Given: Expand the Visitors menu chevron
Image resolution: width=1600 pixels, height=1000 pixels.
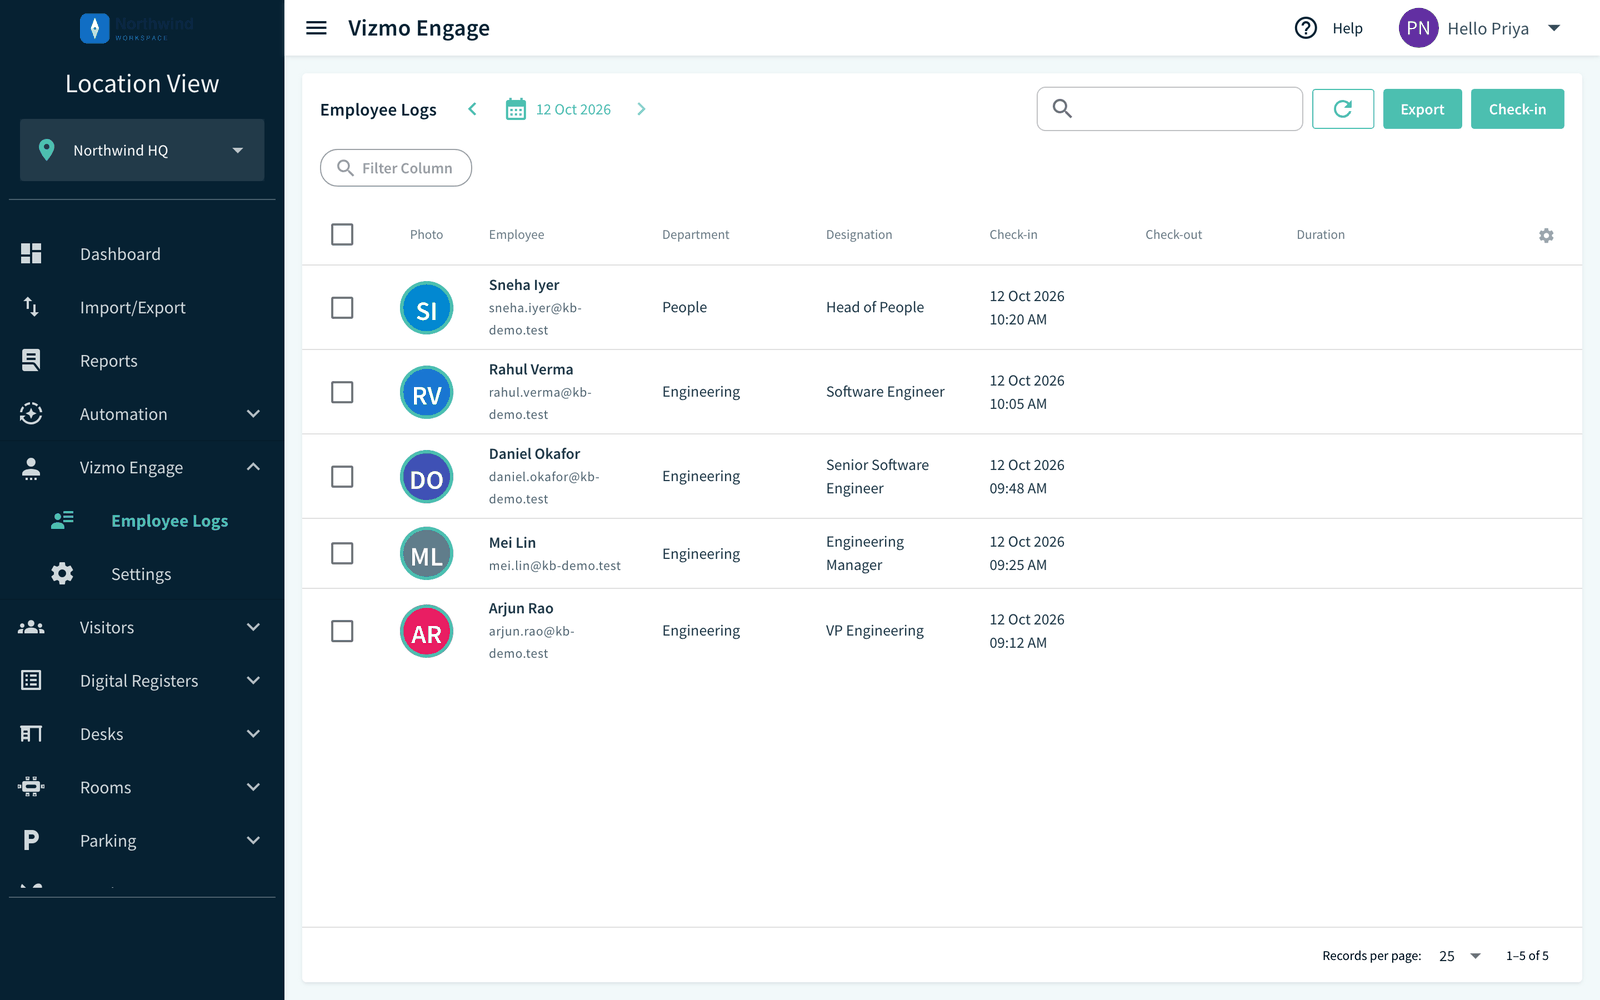Looking at the screenshot, I should pos(253,627).
